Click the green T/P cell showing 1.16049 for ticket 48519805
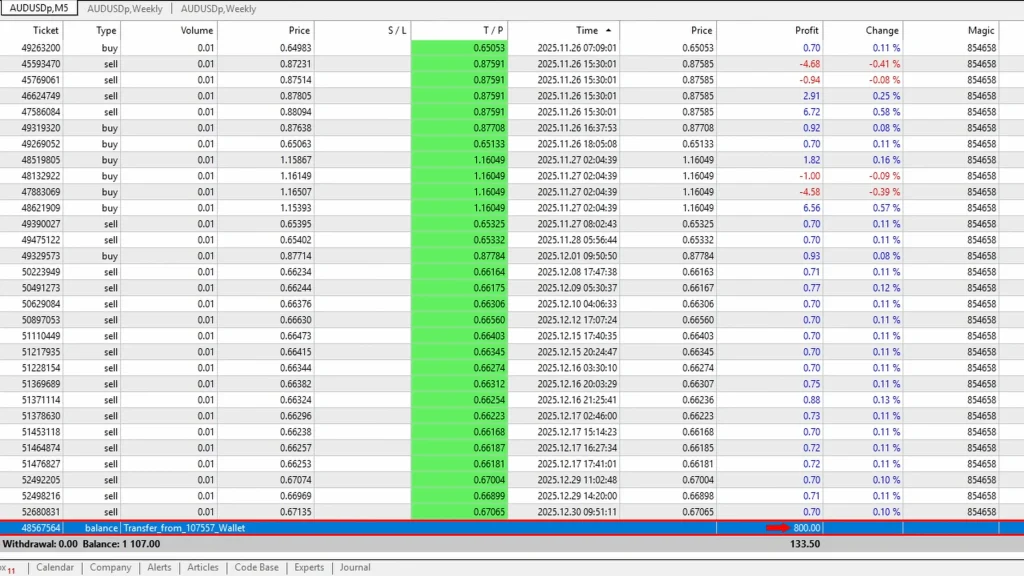 (458, 160)
